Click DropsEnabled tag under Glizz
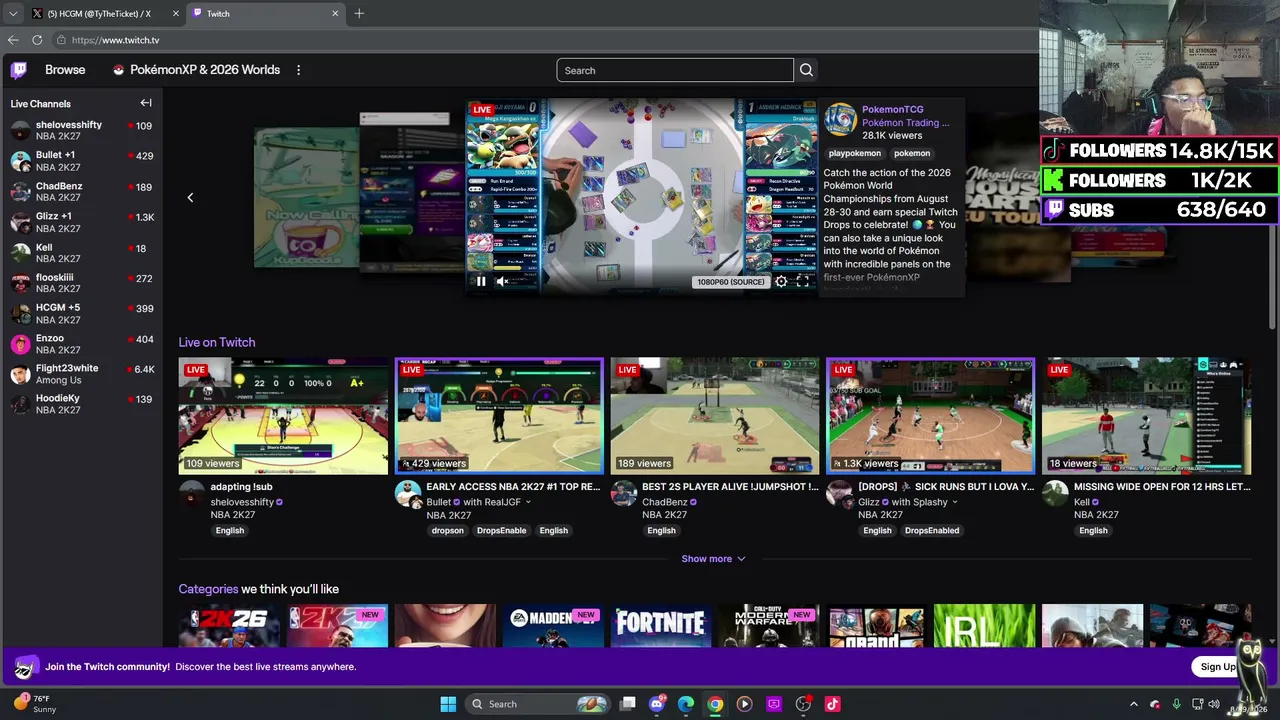This screenshot has height=720, width=1280. pos(932,531)
